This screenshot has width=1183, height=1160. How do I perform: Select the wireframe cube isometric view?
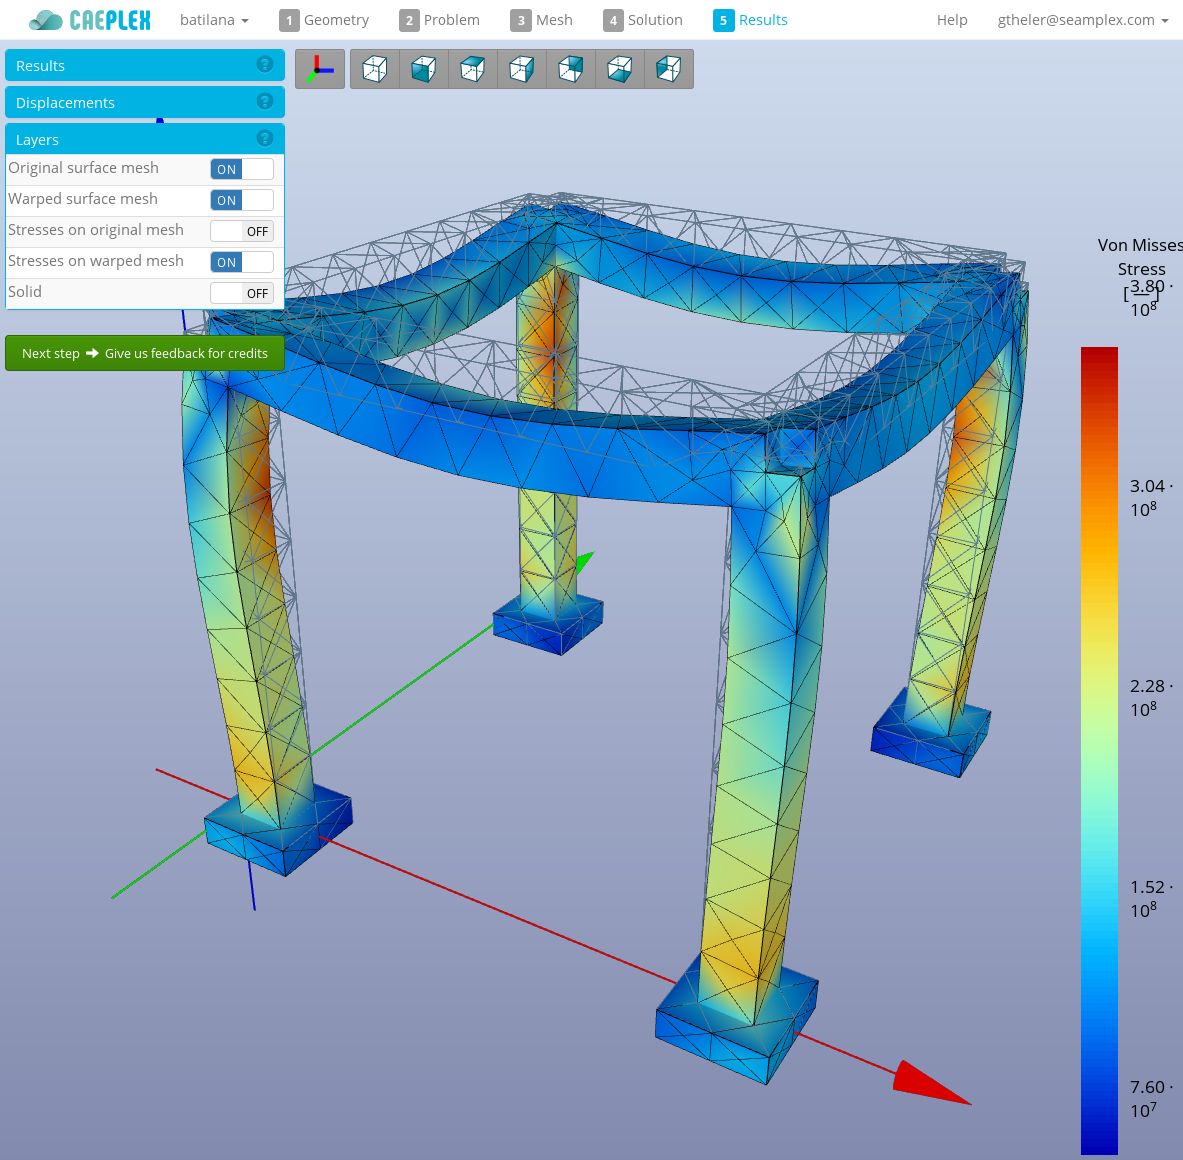pyautogui.click(x=374, y=69)
